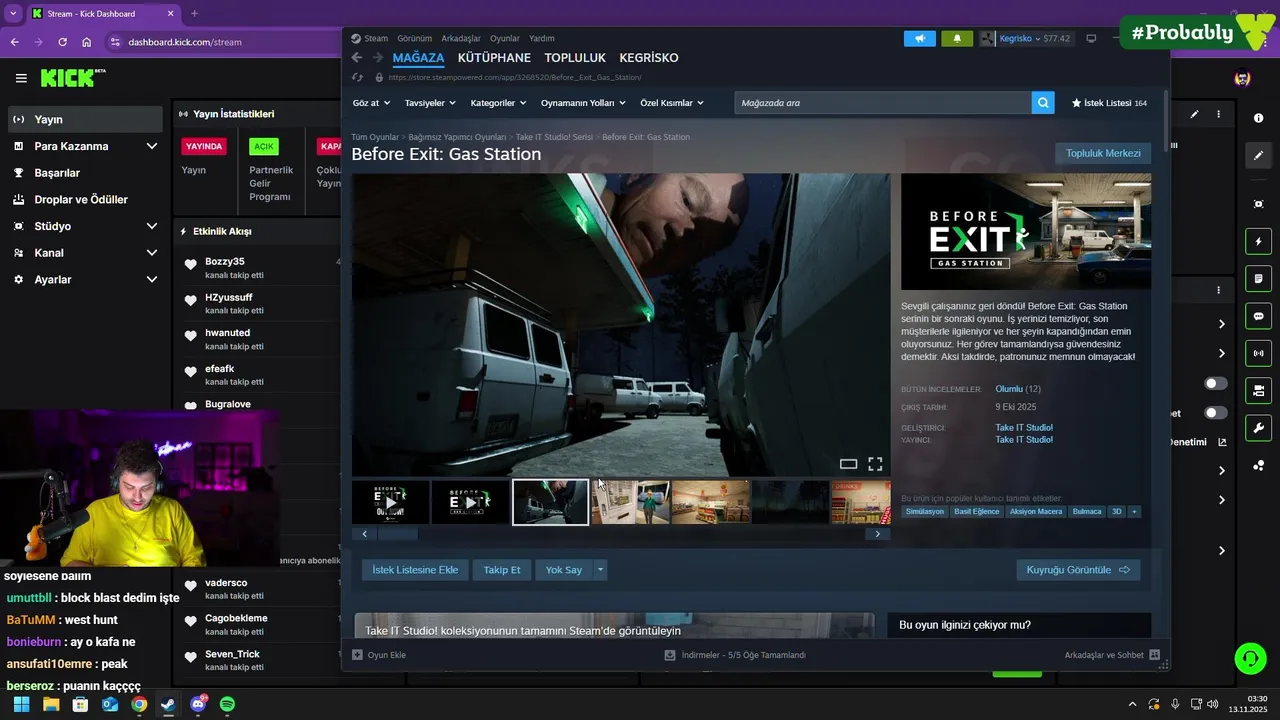
Task: Enter fullscreen on the Steam screenshot viewer
Action: 875,464
